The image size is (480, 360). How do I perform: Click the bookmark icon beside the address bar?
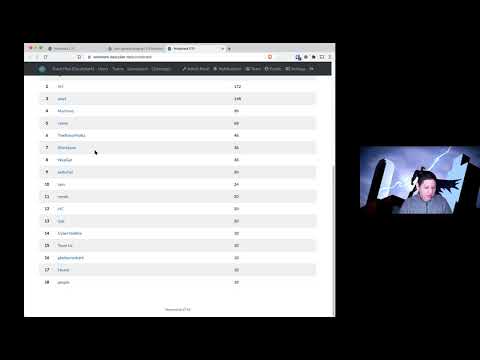79,57
